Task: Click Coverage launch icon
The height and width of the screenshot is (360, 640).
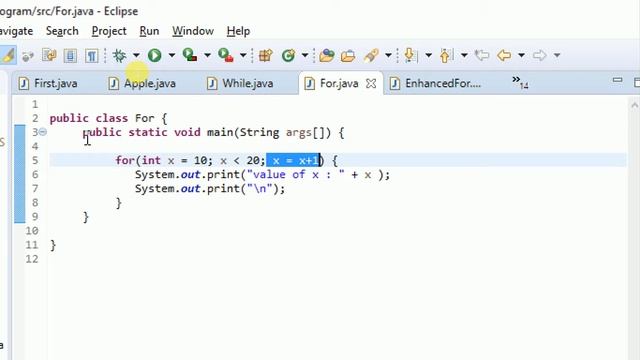Action: coord(190,55)
